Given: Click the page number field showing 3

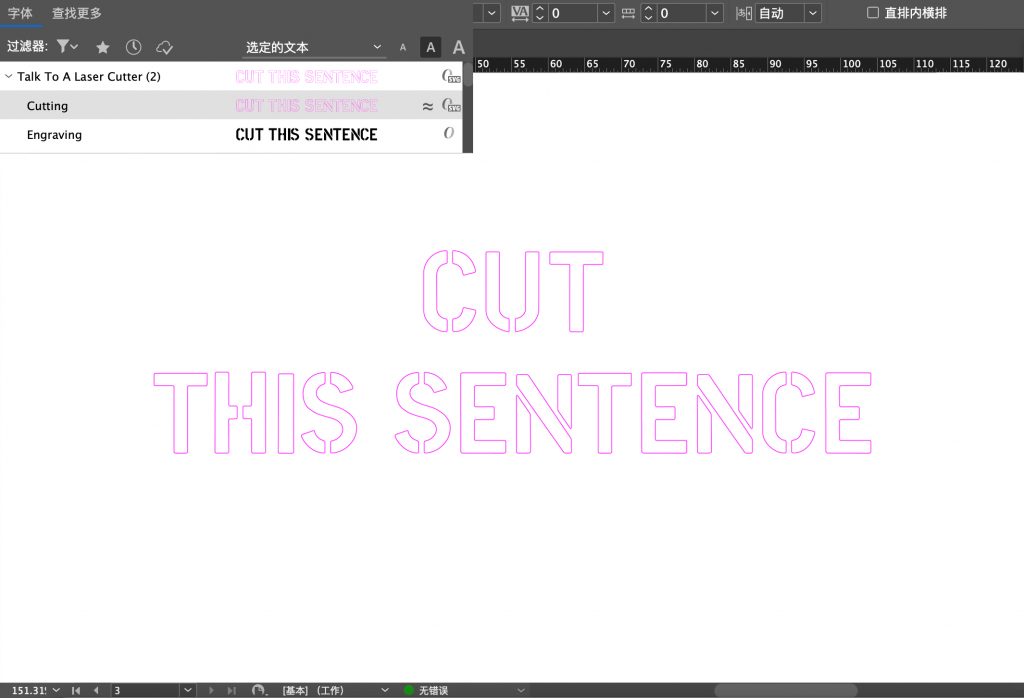Looking at the screenshot, I should 145,690.
